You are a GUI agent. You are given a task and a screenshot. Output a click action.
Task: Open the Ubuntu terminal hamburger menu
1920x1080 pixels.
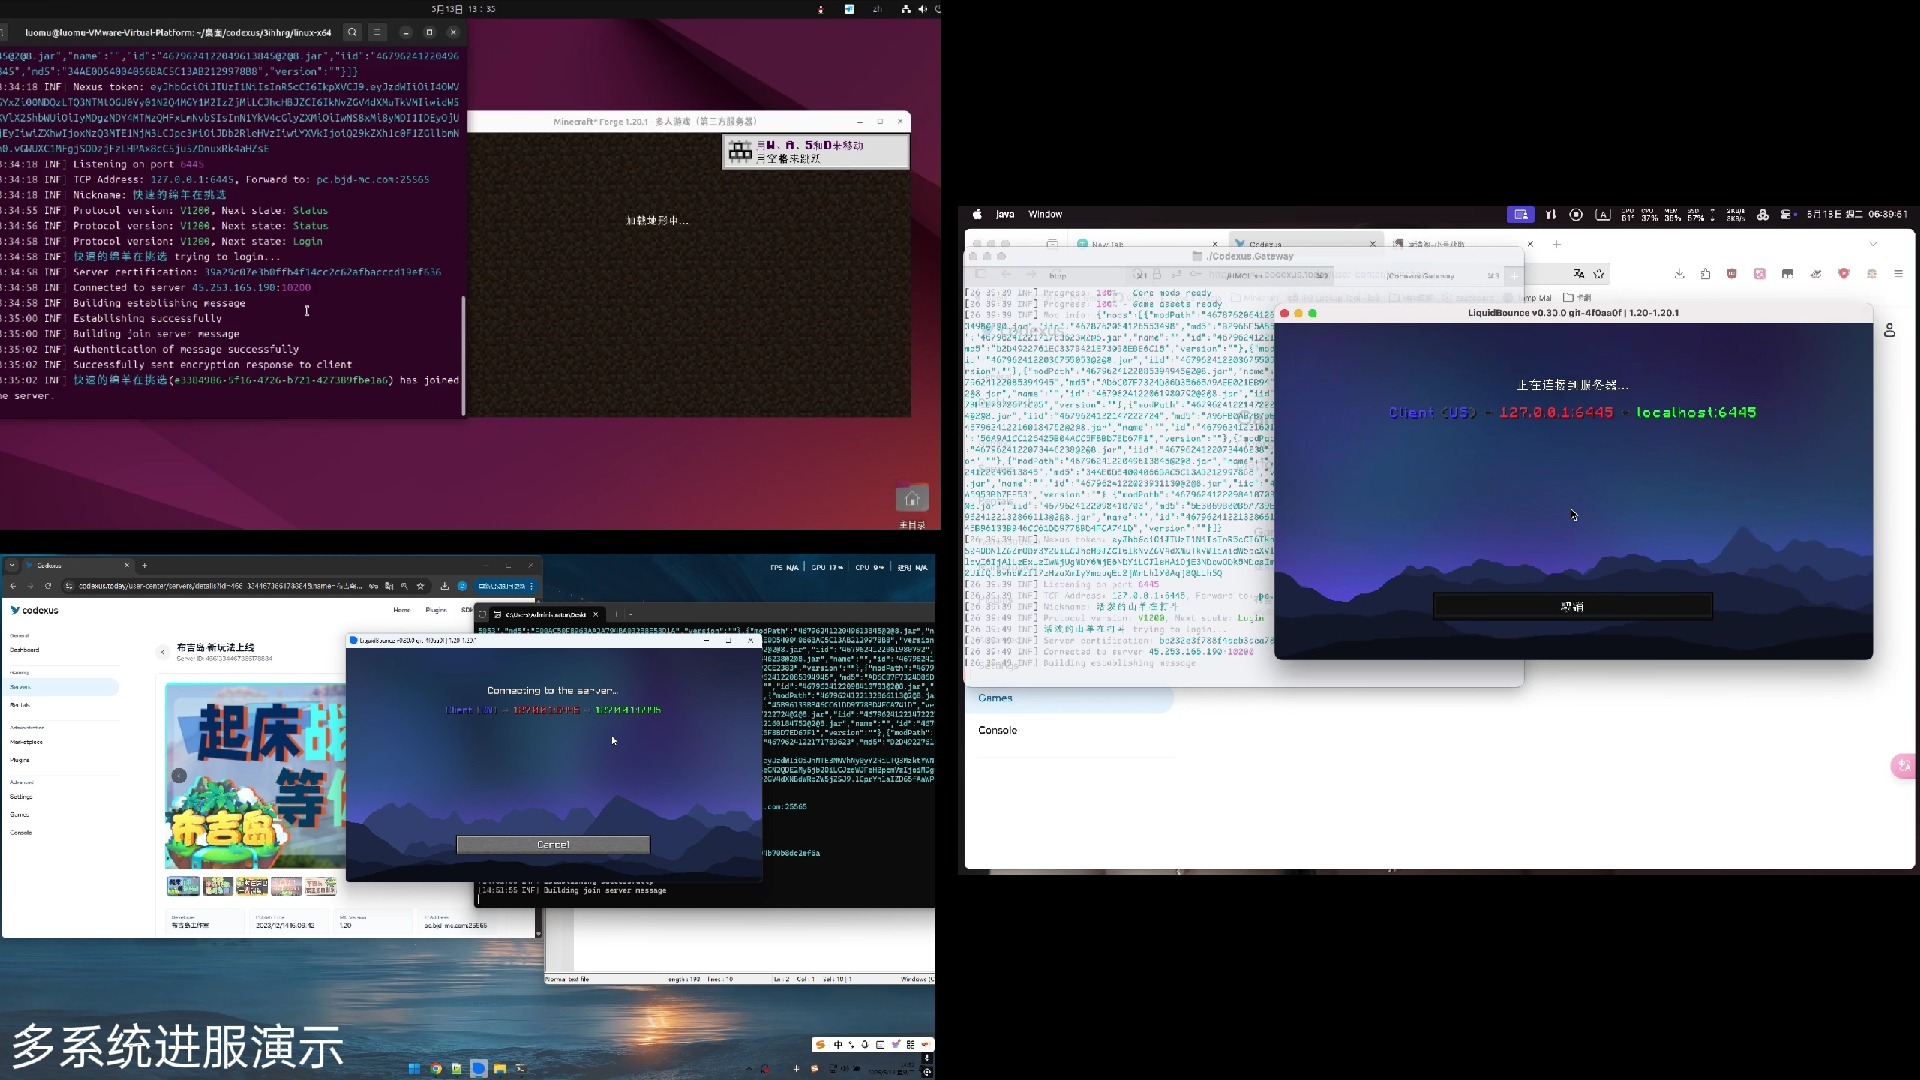[377, 32]
